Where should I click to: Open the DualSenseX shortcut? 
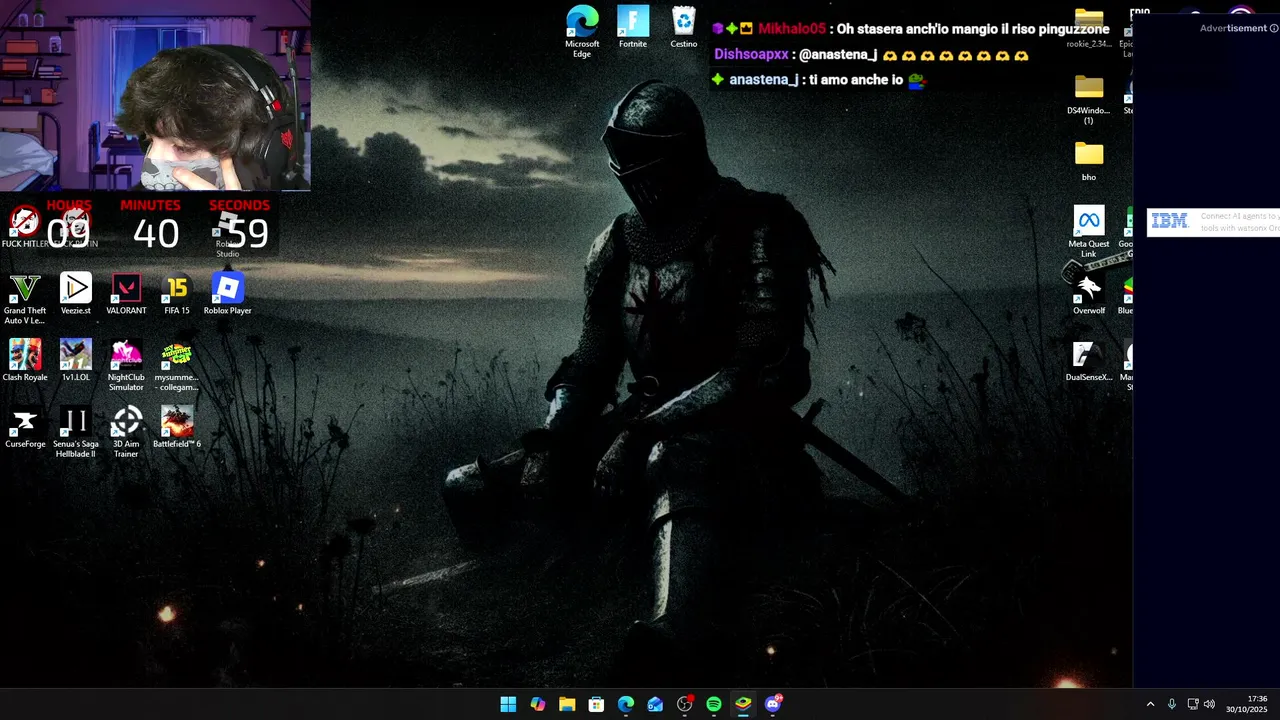pos(1089,361)
